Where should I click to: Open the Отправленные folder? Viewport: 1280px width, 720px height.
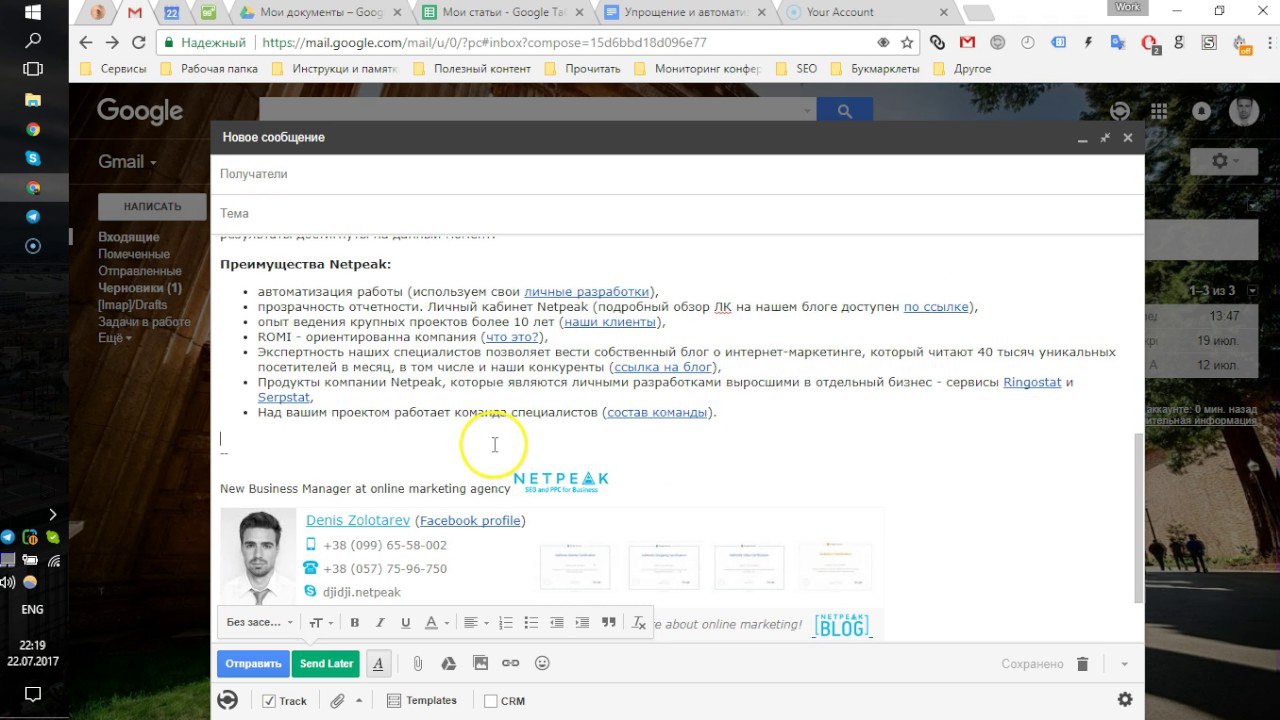[x=140, y=271]
